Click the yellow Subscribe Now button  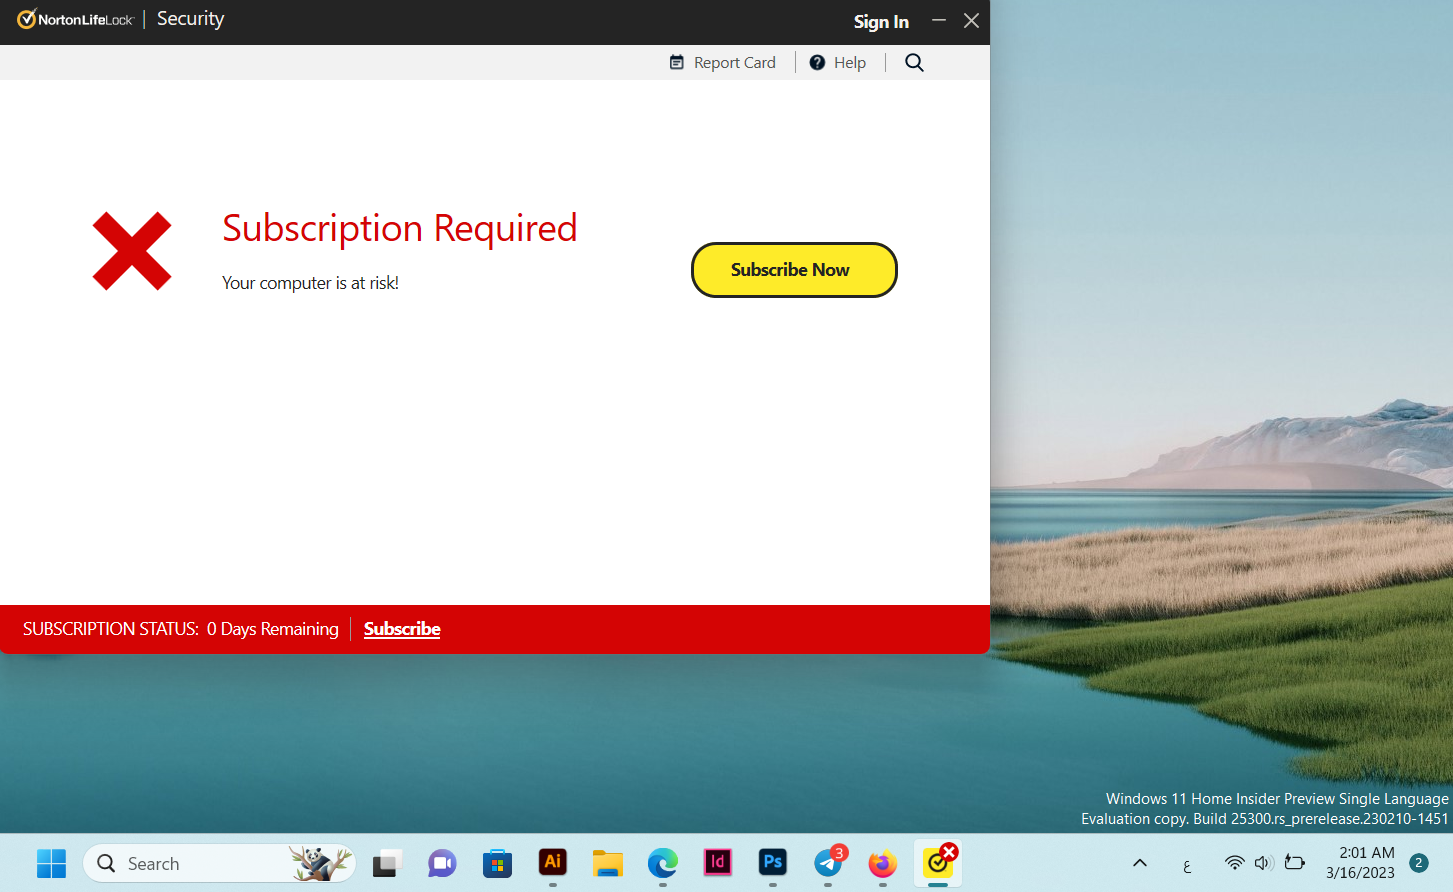click(794, 270)
